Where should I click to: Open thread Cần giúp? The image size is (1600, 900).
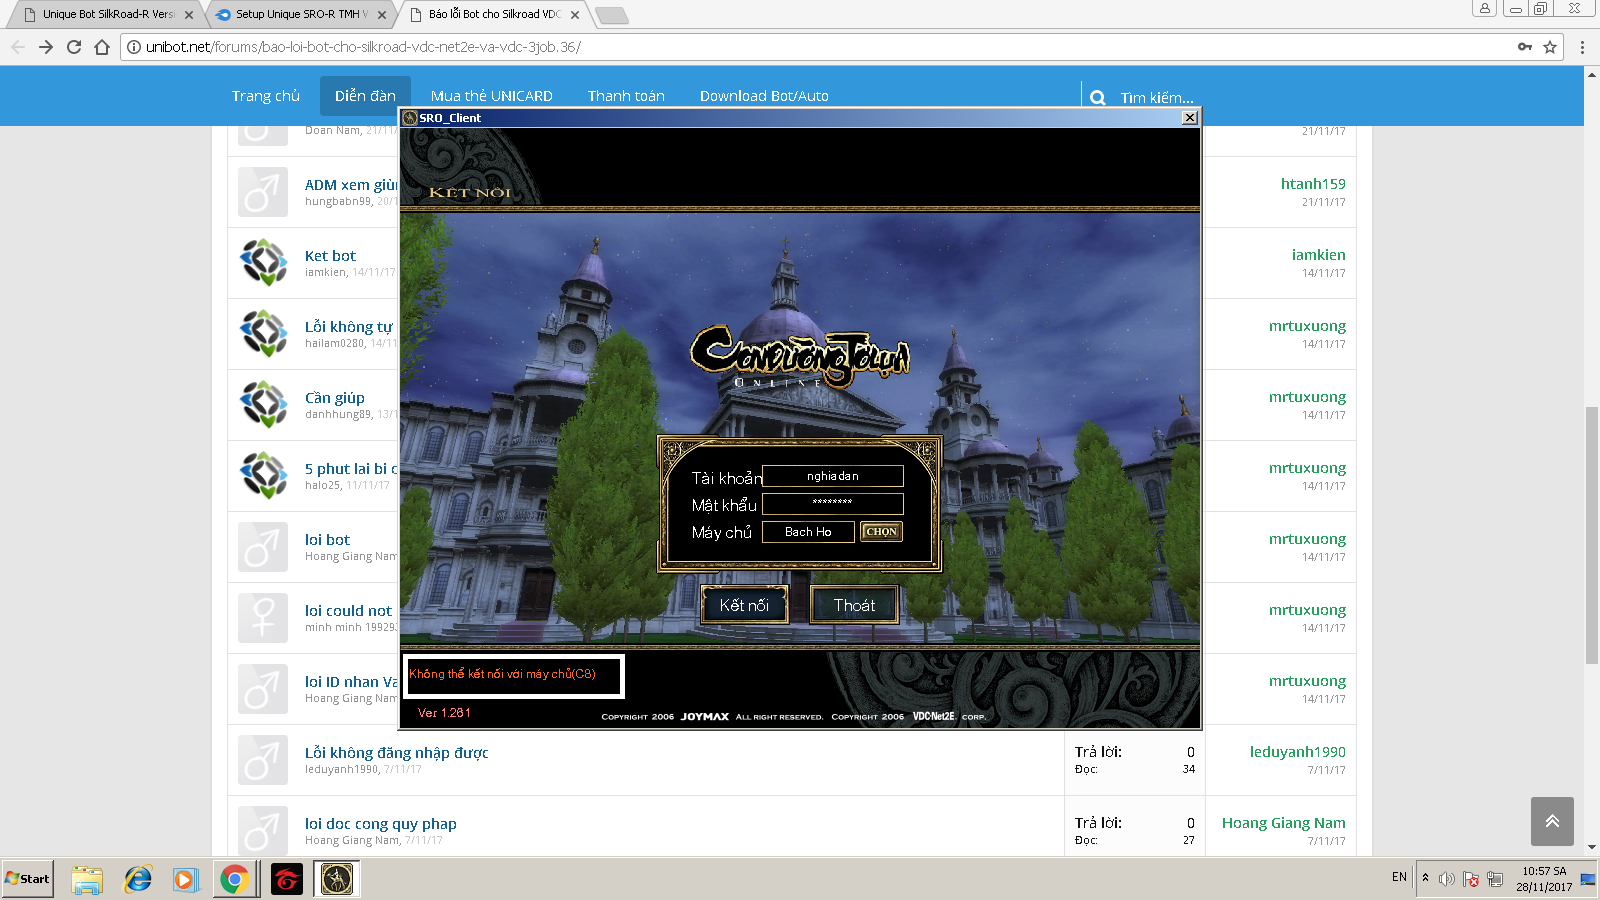(x=335, y=398)
